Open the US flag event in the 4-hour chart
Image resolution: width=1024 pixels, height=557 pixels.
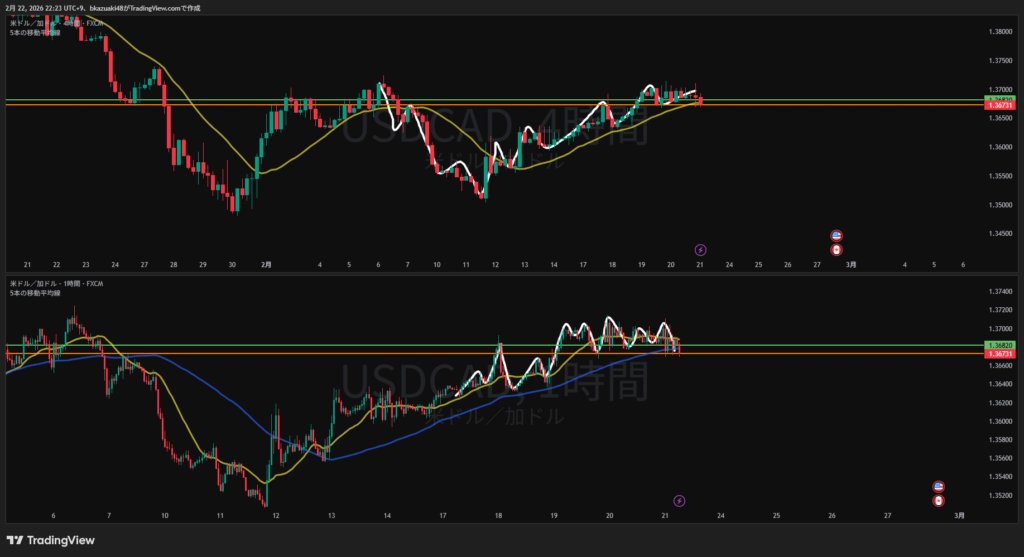point(837,236)
